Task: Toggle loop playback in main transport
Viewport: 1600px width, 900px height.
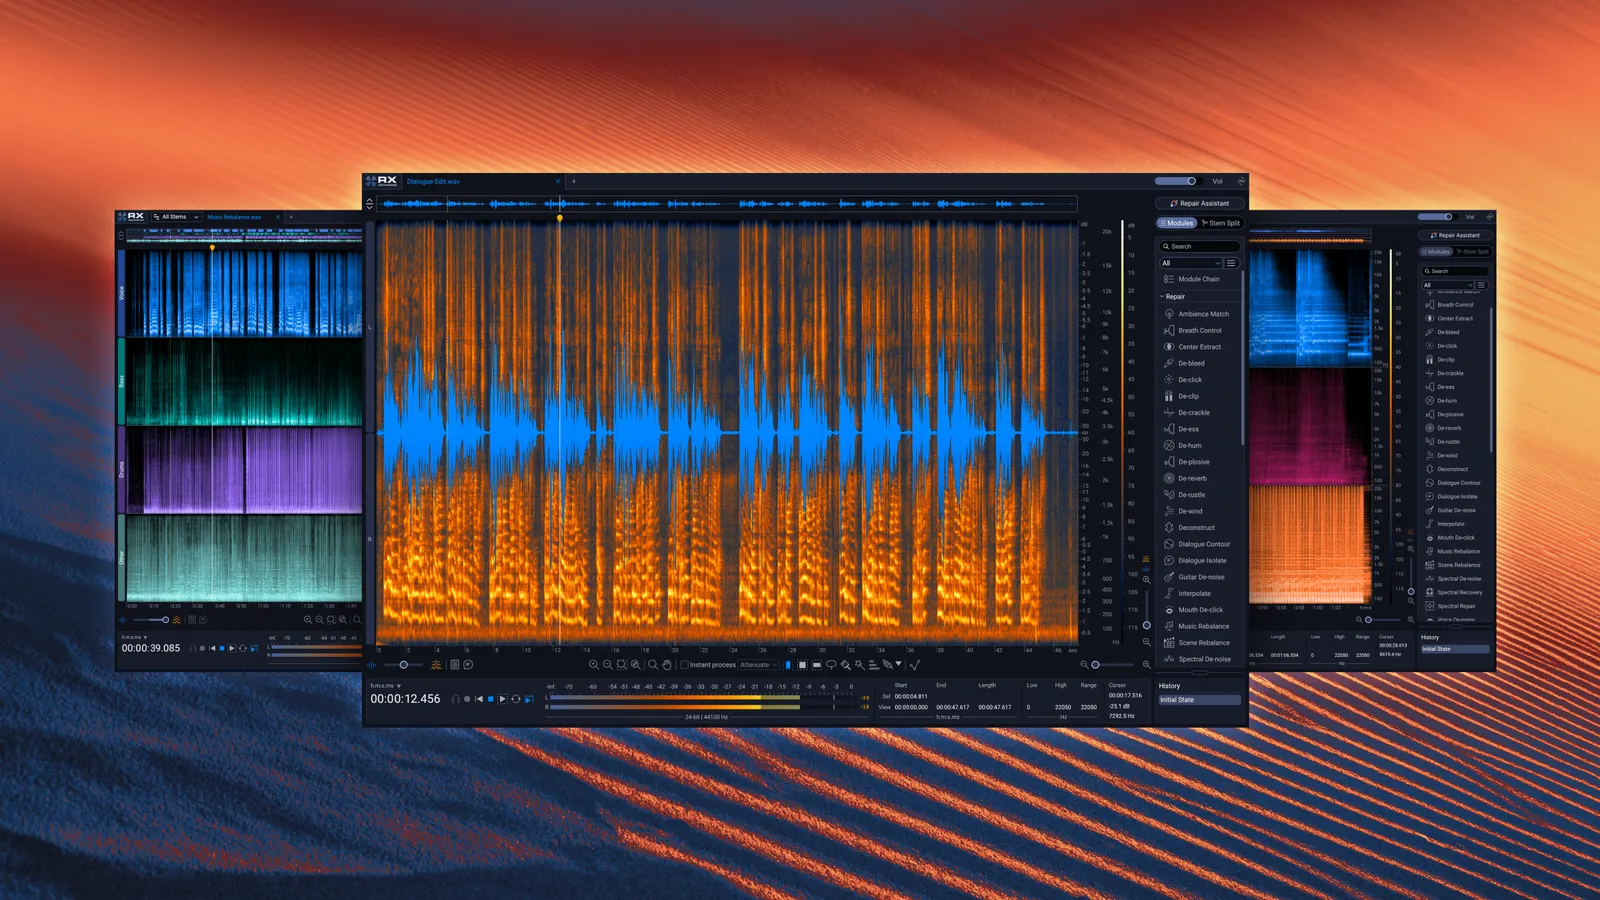Action: [516, 699]
